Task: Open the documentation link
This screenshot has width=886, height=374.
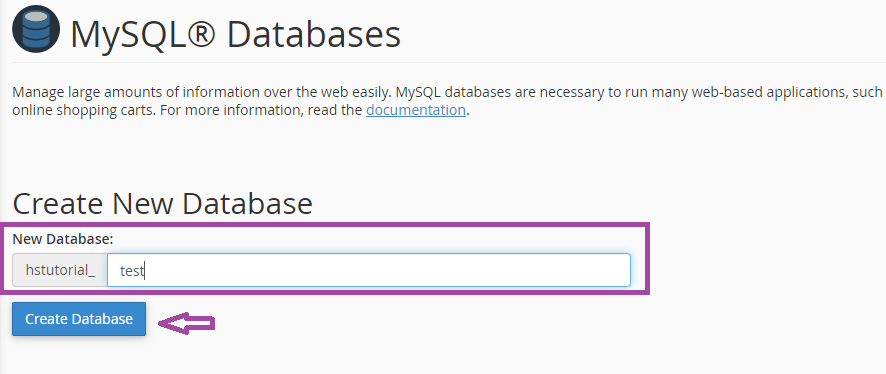Action: point(416,110)
